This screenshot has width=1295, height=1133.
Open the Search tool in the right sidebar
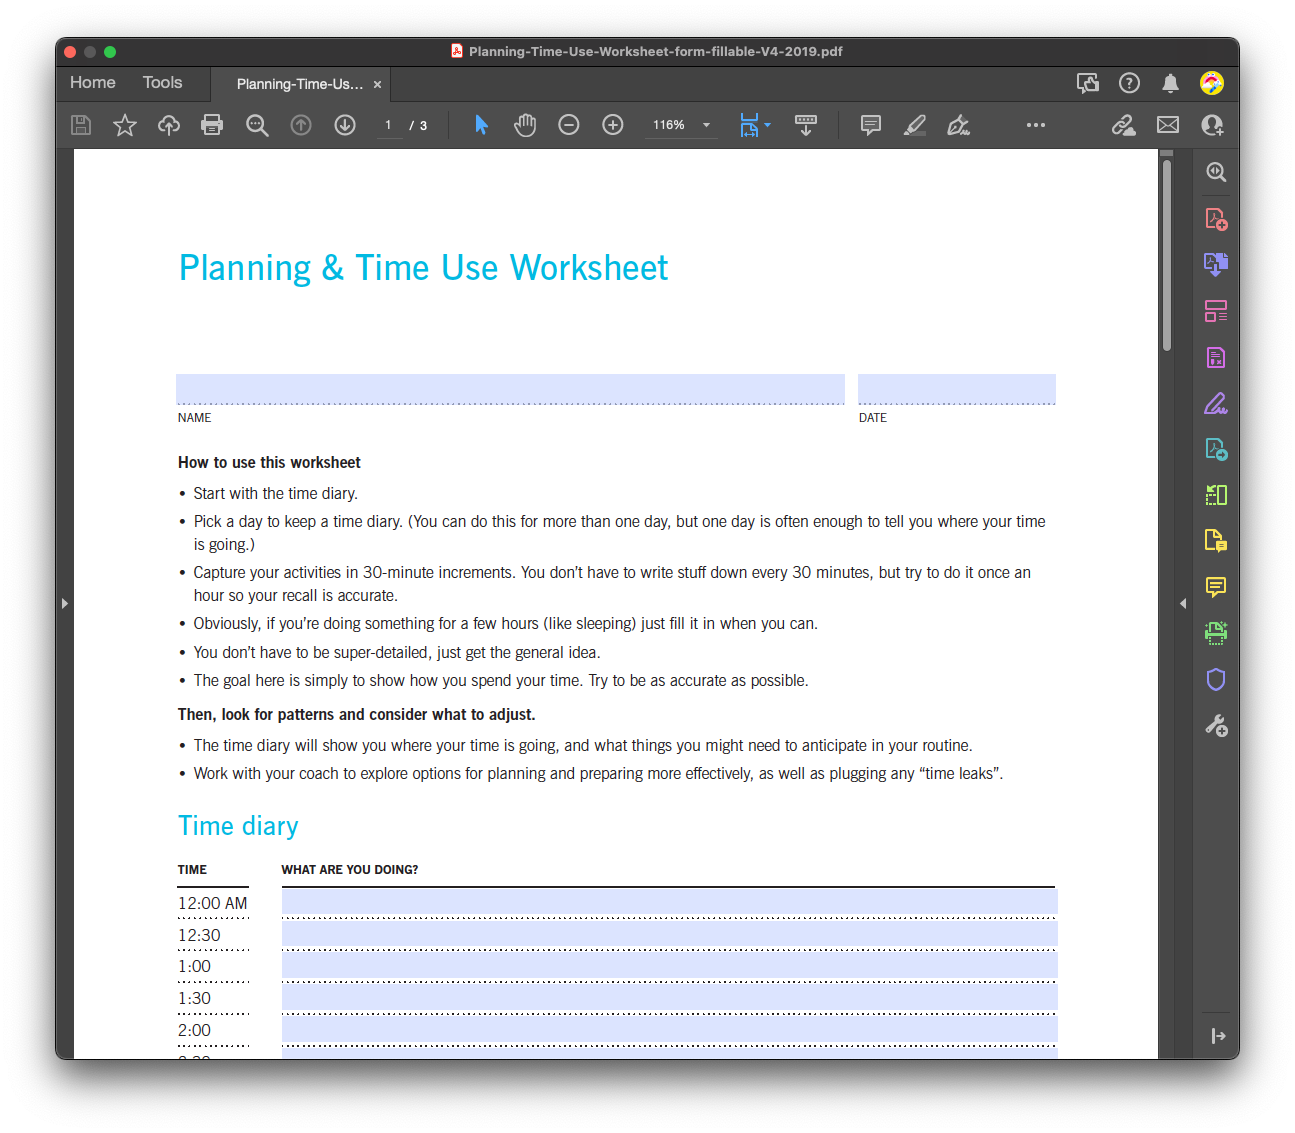point(1216,171)
